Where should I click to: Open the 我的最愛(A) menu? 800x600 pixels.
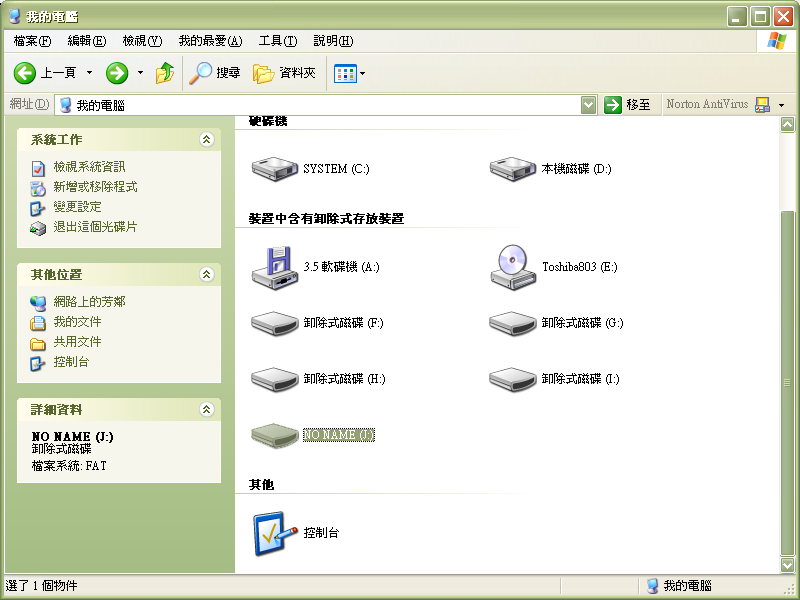[210, 41]
